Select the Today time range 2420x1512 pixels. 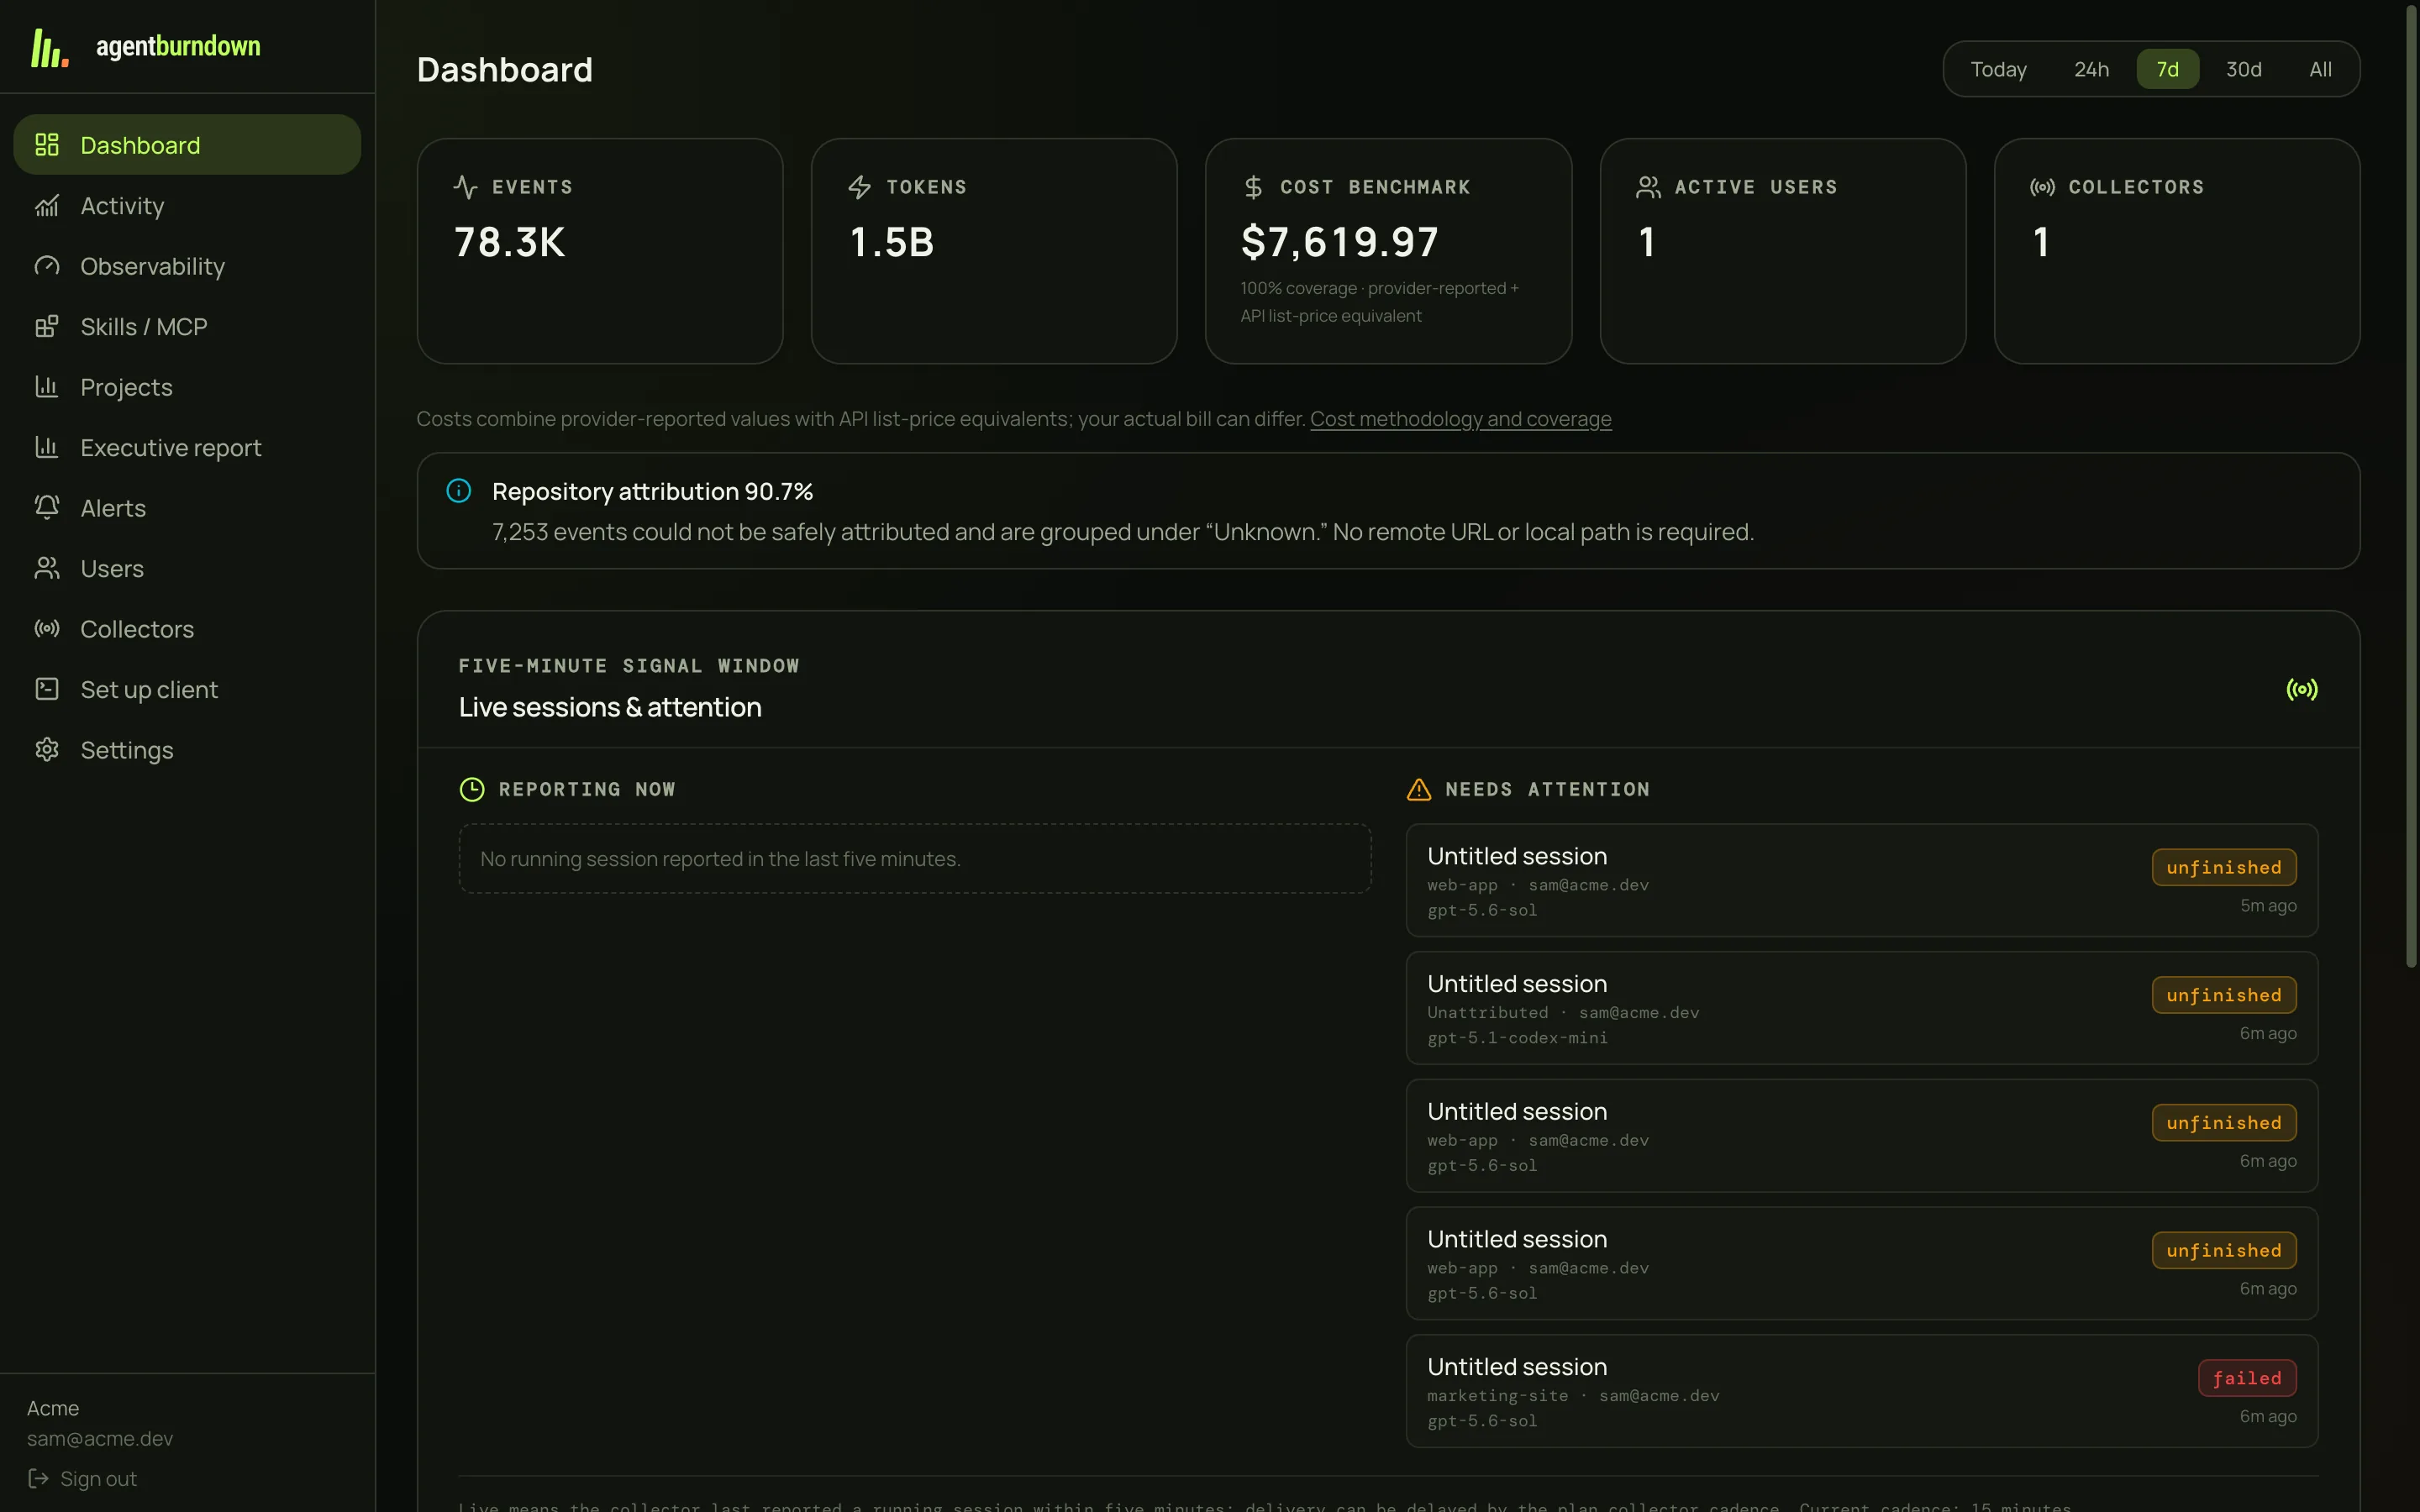(x=1998, y=69)
